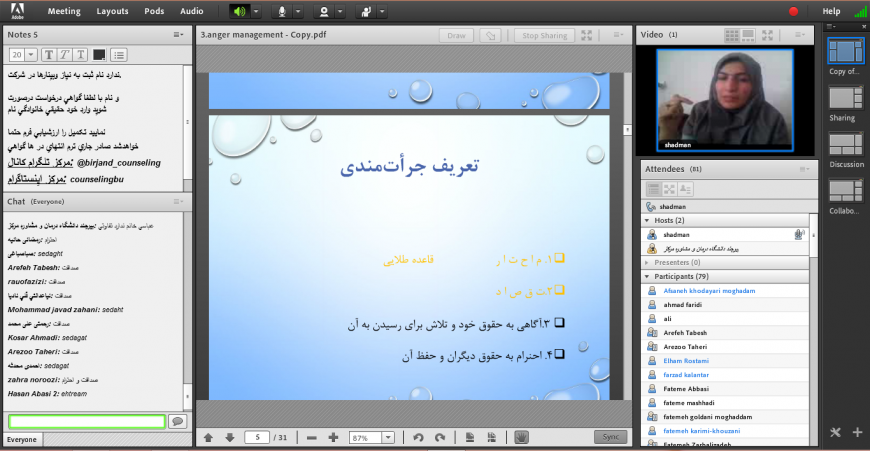Click the red recording indicator
The height and width of the screenshot is (451, 870).
(x=793, y=11)
